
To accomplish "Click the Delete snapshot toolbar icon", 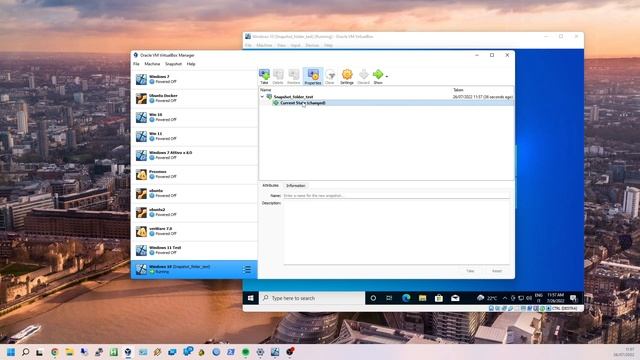I will 278,76.
